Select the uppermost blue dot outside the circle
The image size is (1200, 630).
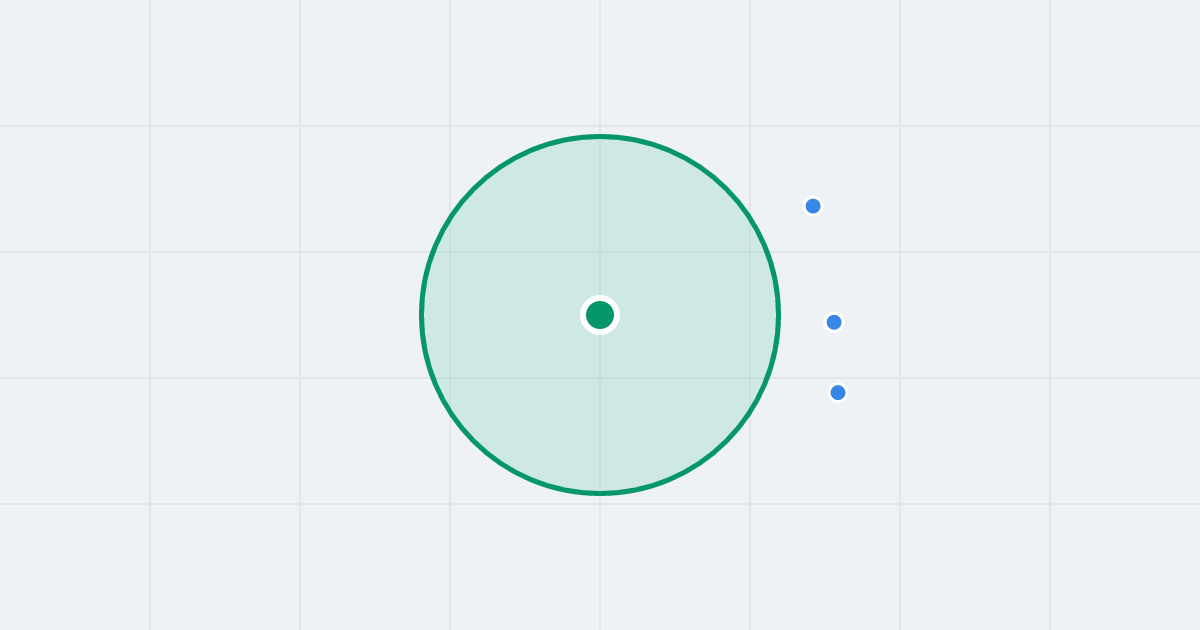[813, 206]
